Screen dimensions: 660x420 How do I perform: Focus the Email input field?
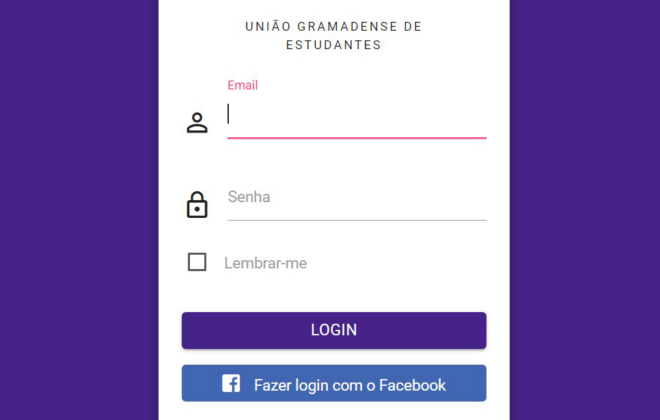[x=357, y=116]
